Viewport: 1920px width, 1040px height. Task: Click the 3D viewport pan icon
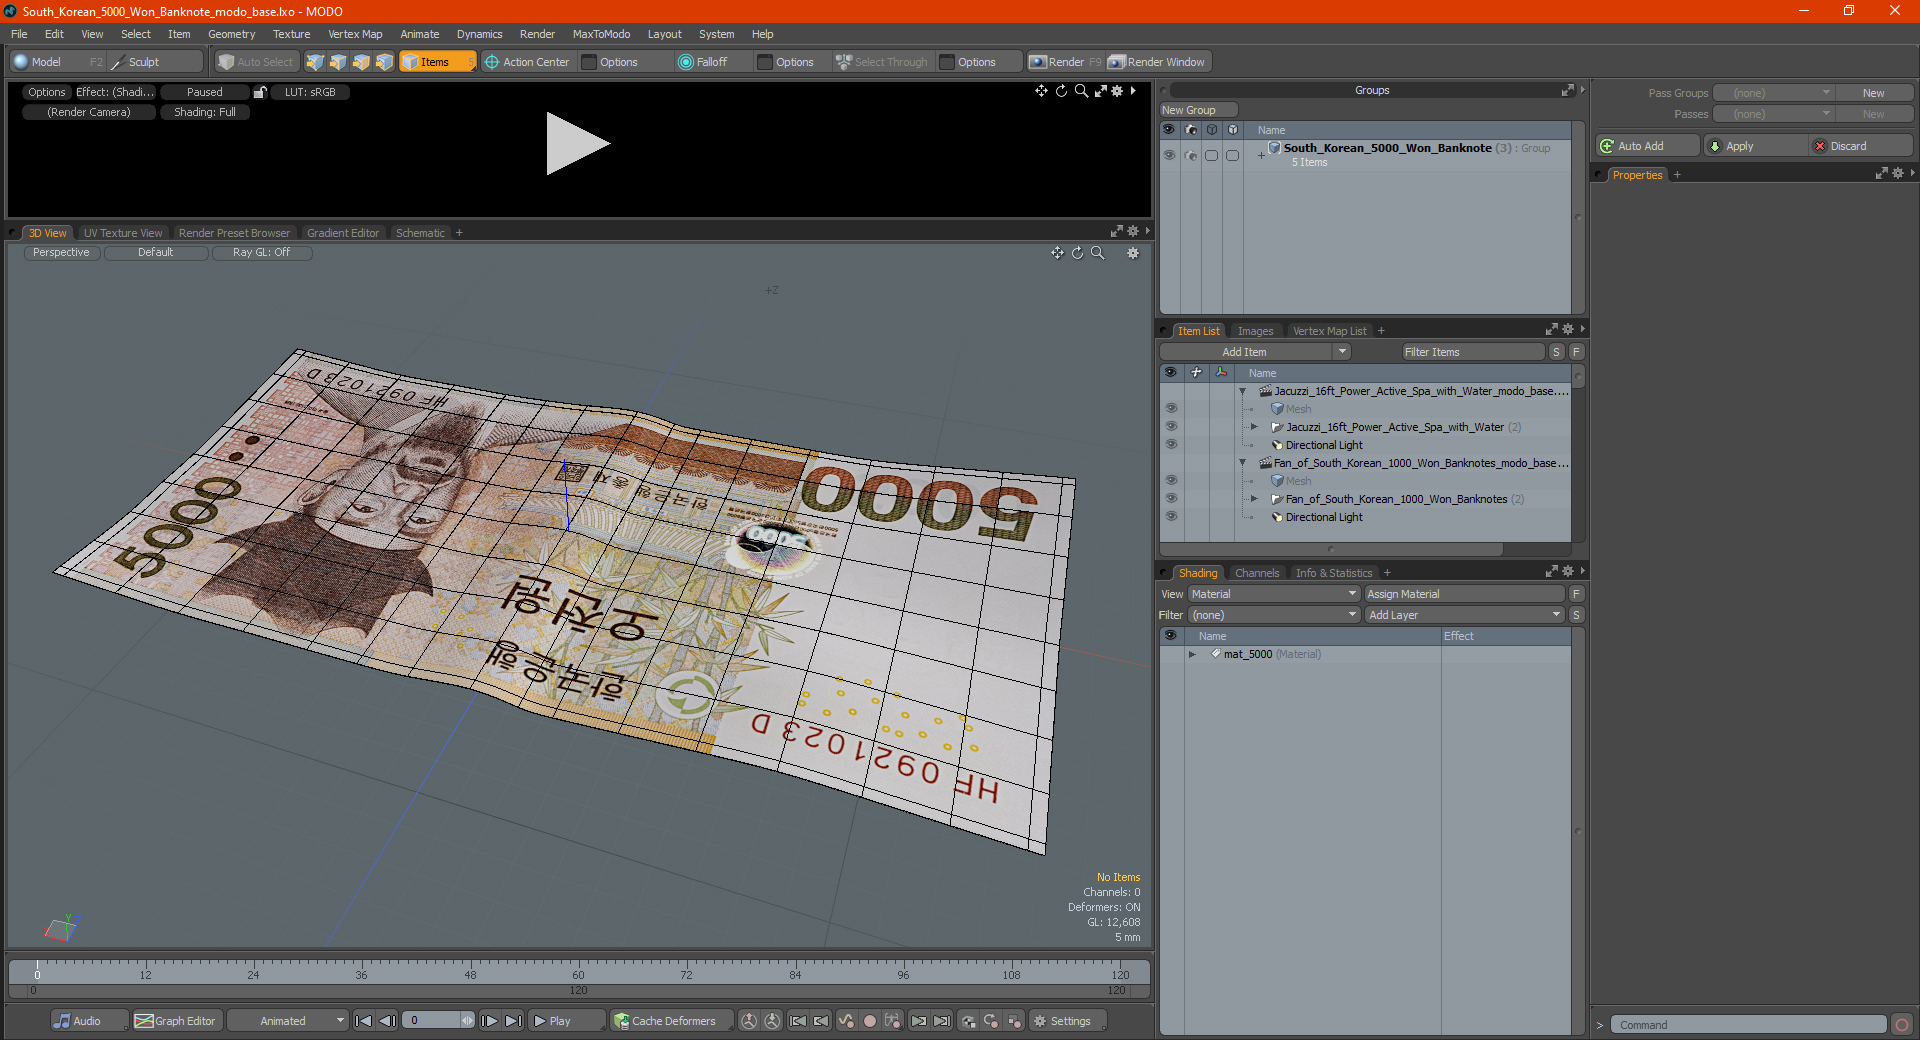click(x=1057, y=253)
